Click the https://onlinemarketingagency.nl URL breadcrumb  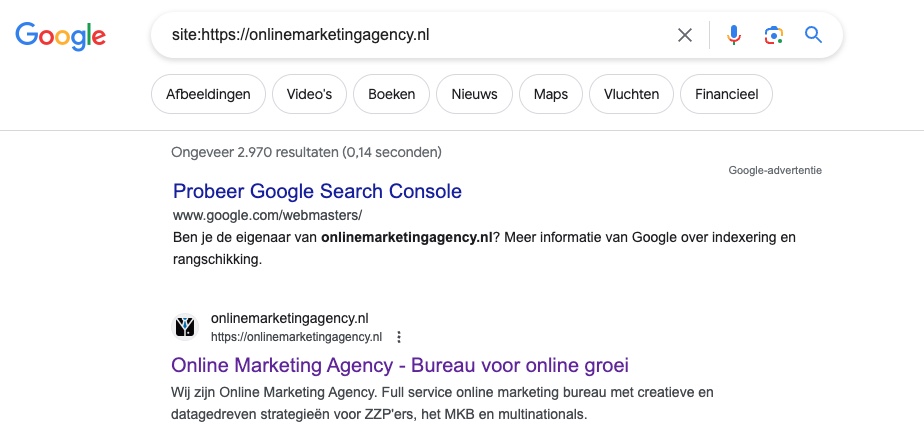point(296,337)
